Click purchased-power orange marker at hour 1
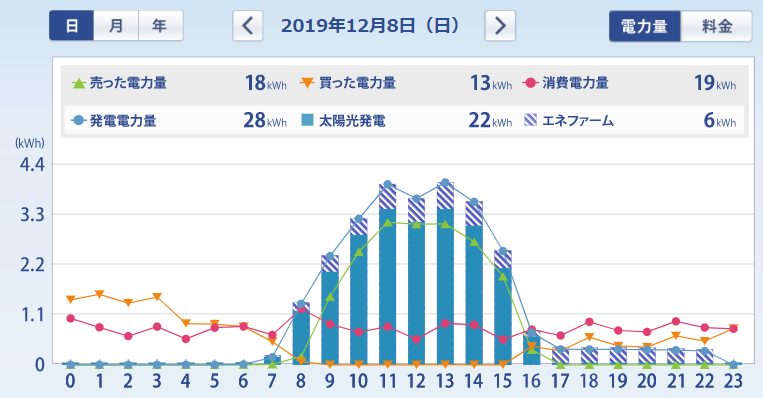This screenshot has height=398, width=763. tap(99, 294)
